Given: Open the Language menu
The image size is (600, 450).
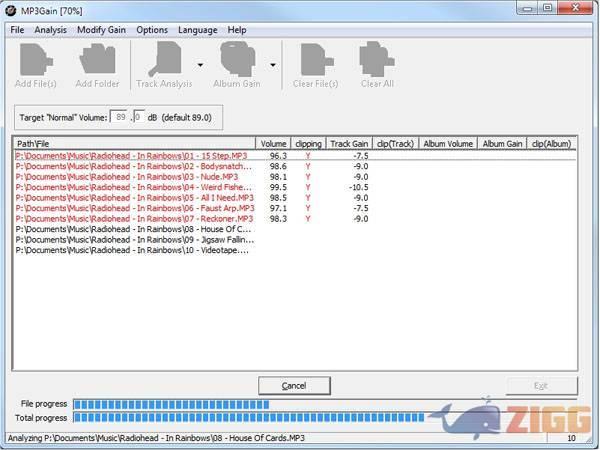Looking at the screenshot, I should pos(197,30).
